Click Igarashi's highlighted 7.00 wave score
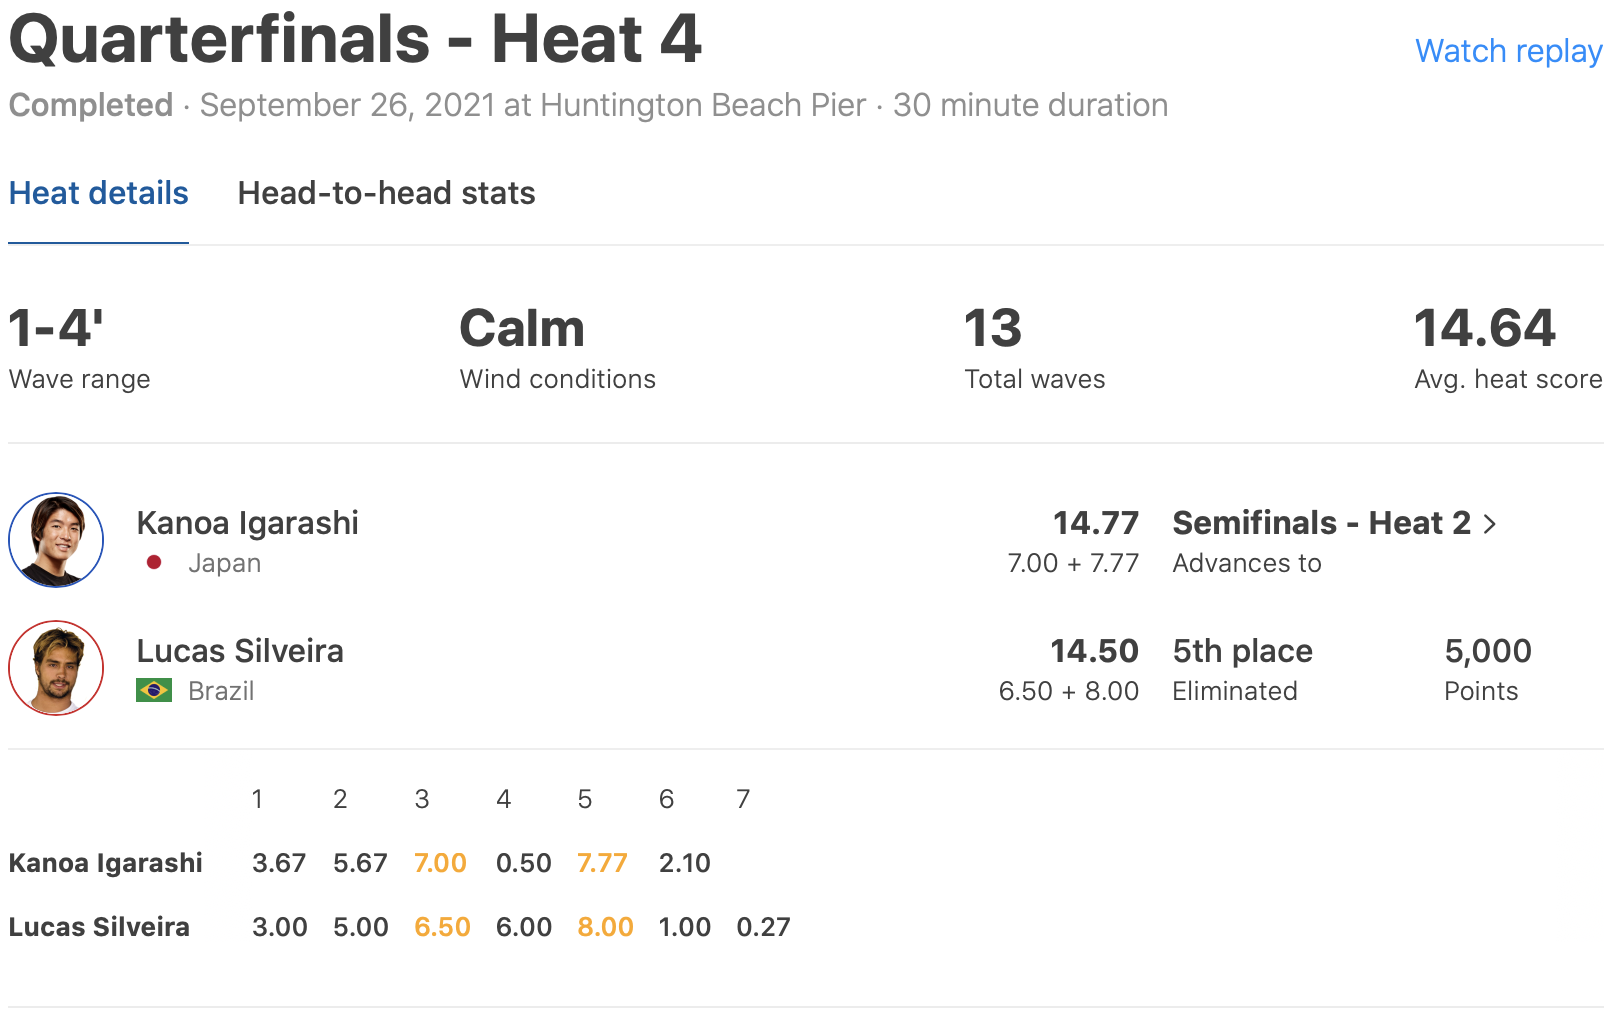The height and width of the screenshot is (1022, 1624). [x=440, y=863]
